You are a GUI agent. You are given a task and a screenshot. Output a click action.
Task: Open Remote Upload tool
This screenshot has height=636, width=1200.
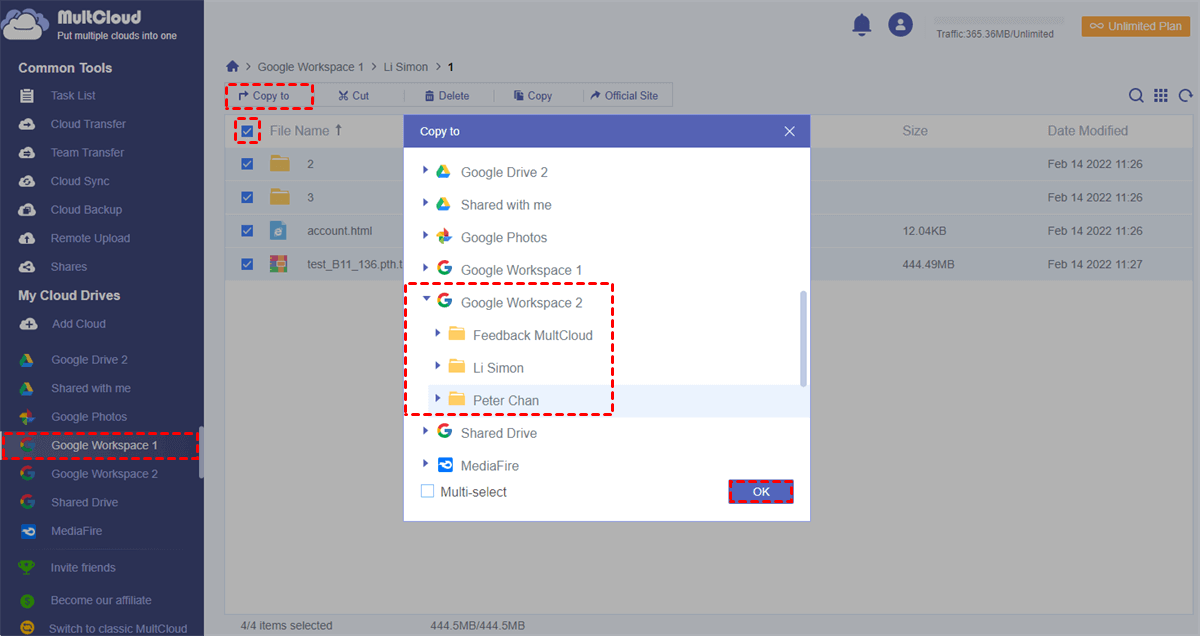(x=90, y=238)
